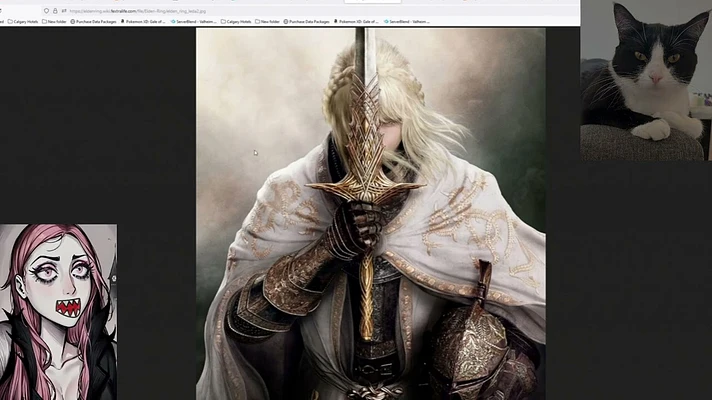Open the first ServerBlend - Valheim bookmark
This screenshot has width=712, height=400.
click(193, 21)
